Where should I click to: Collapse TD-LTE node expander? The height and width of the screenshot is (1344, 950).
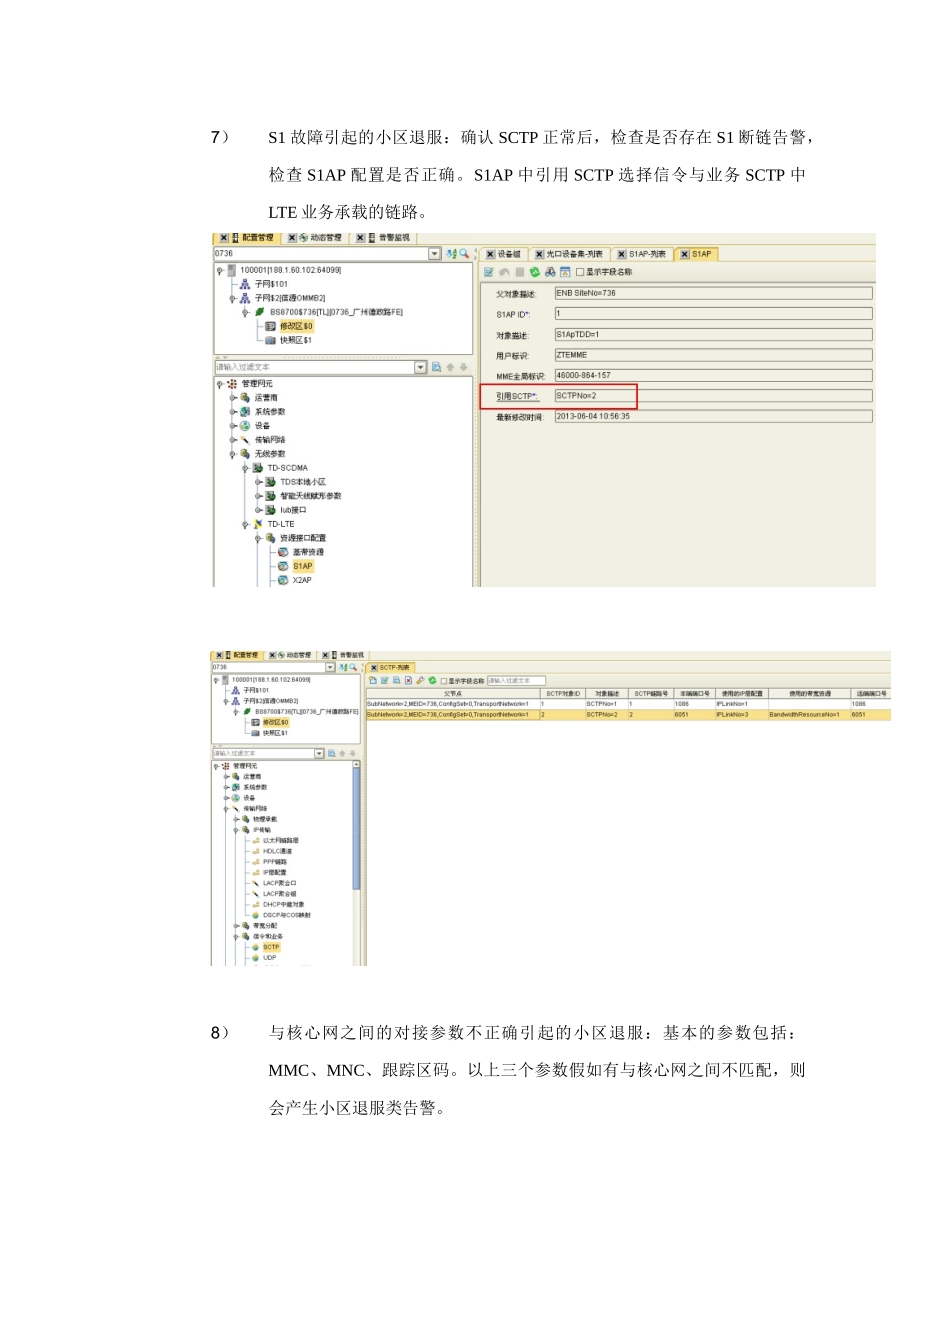pyautogui.click(x=246, y=524)
